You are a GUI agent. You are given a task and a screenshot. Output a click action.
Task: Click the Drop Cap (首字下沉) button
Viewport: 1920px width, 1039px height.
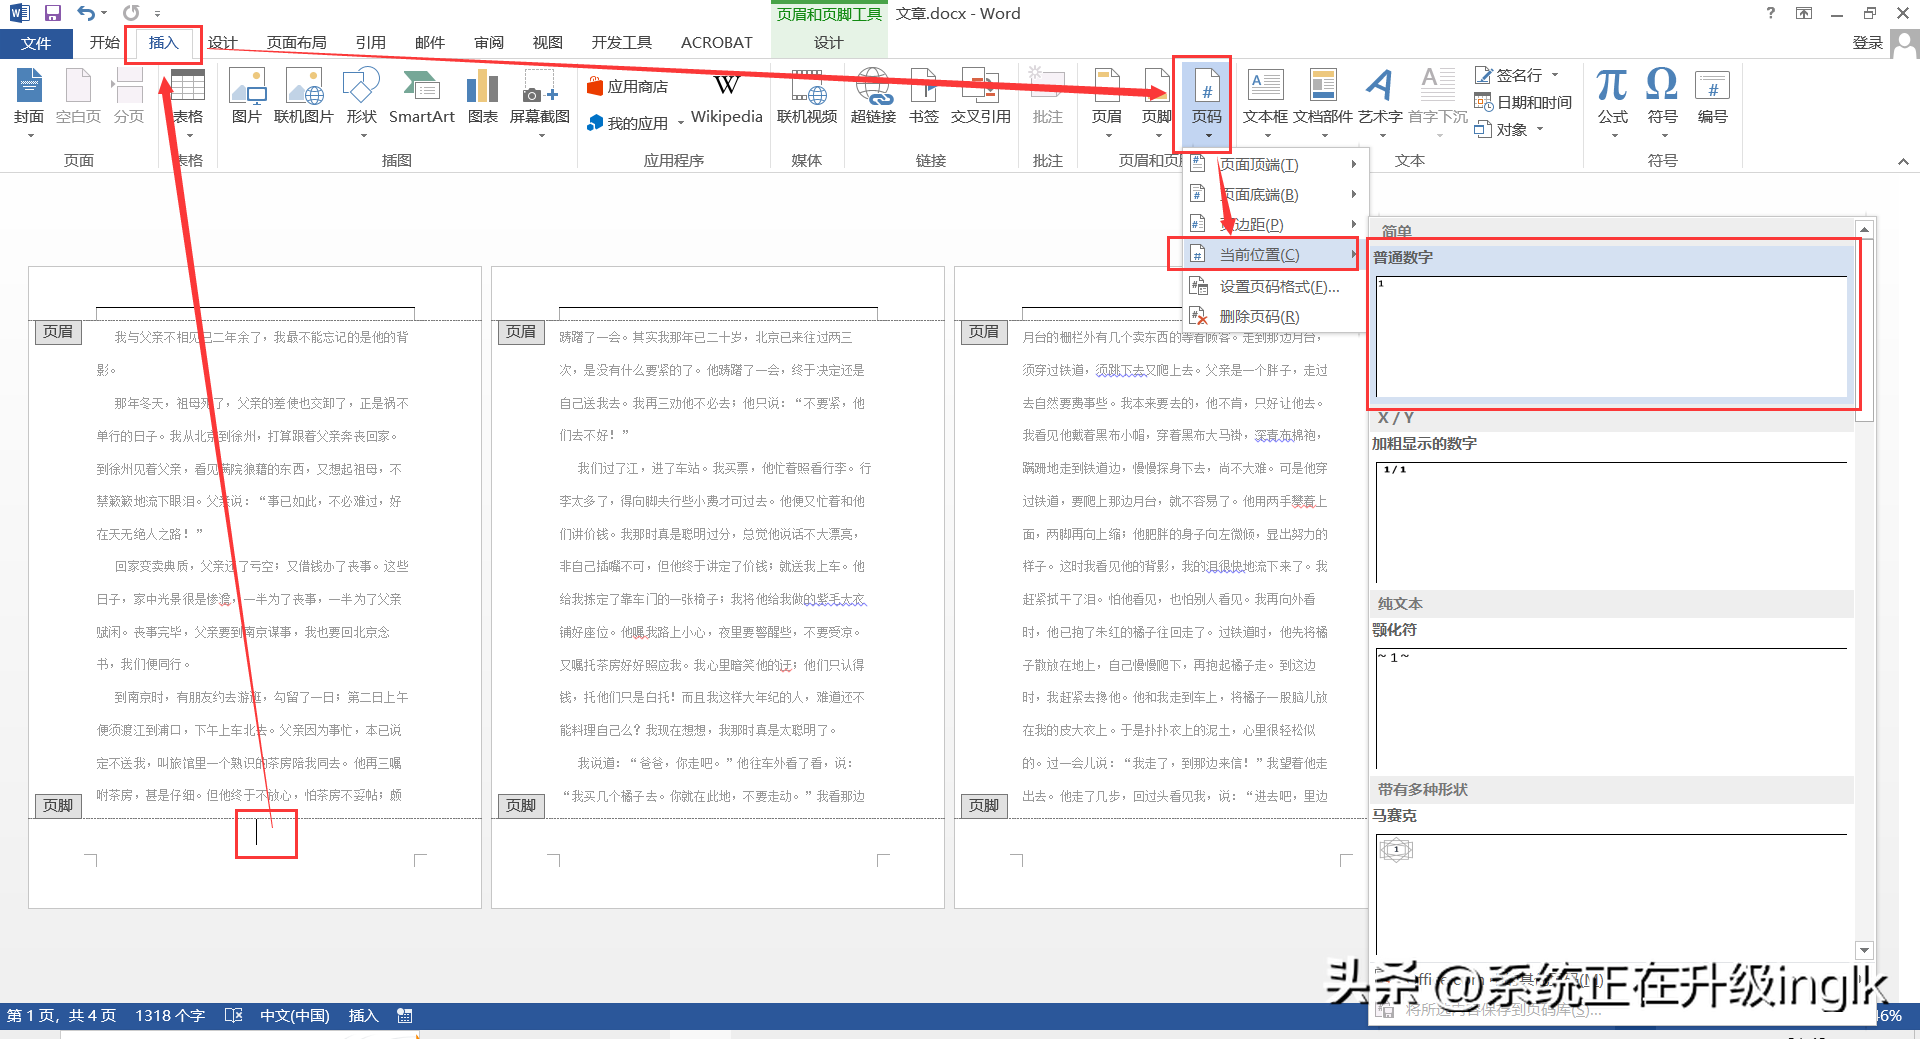click(x=1437, y=103)
